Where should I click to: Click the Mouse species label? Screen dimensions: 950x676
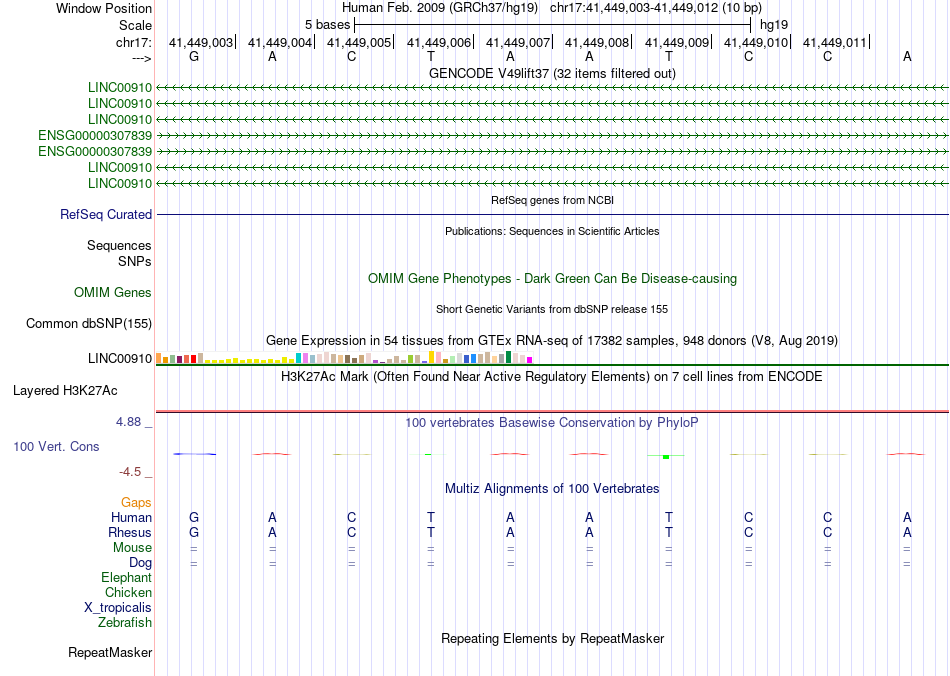pos(133,548)
